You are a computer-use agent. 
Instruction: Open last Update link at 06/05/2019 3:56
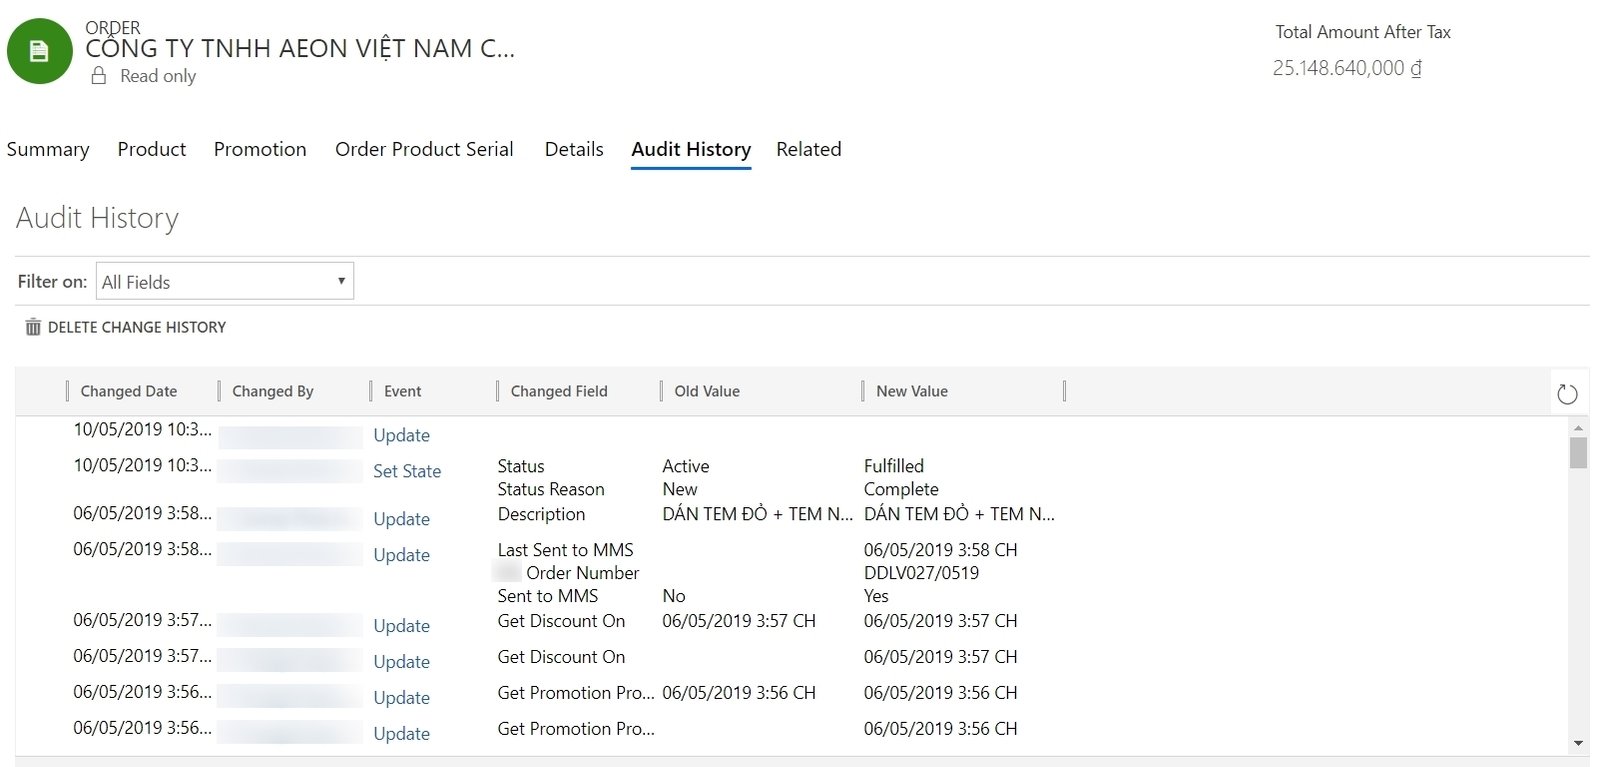pos(402,734)
